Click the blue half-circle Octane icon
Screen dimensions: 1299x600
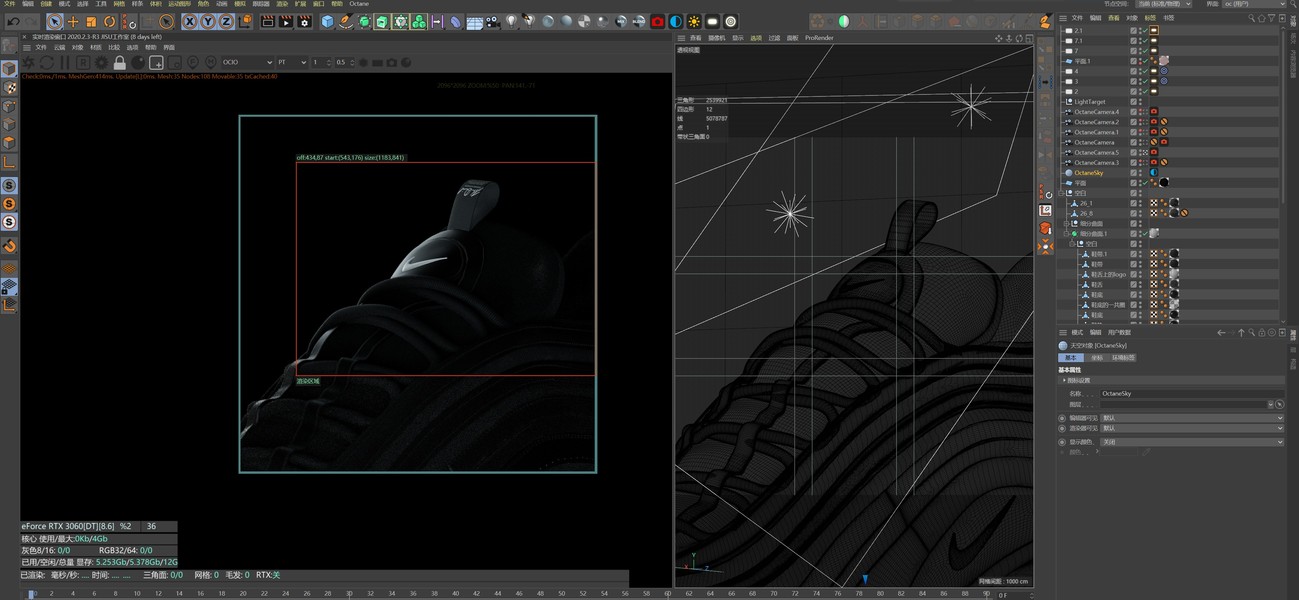(676, 21)
